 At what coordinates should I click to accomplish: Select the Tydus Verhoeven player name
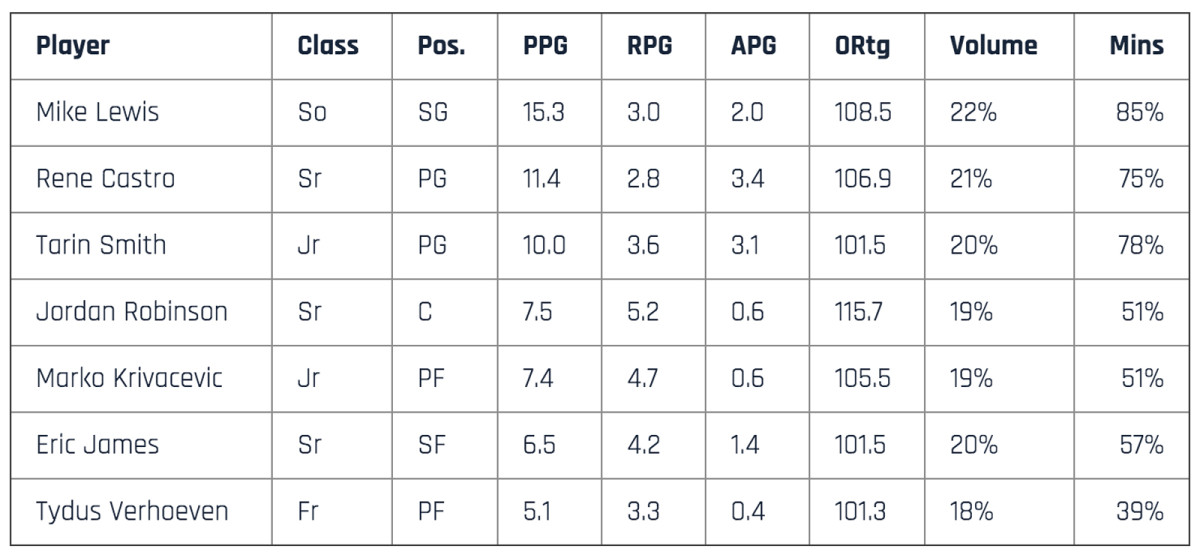click(132, 512)
